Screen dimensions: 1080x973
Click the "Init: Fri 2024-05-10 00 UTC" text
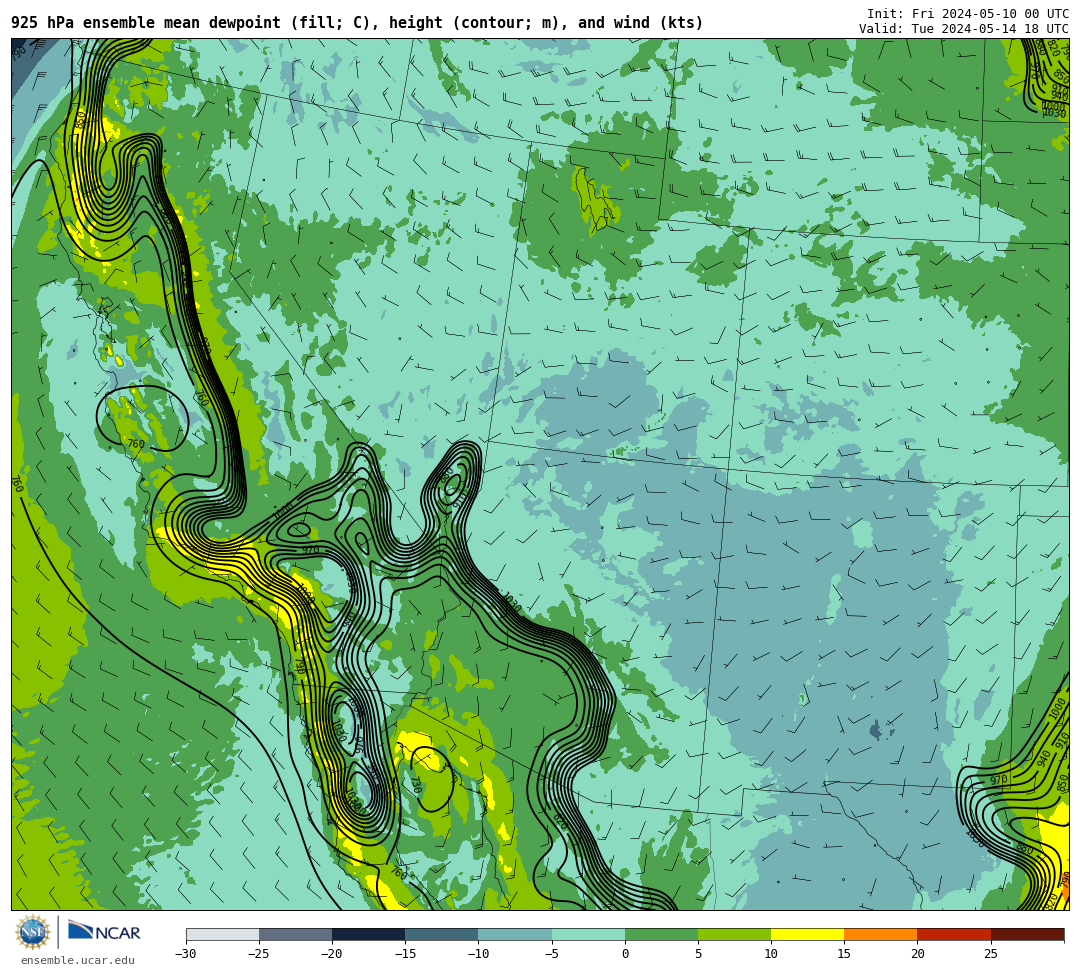coord(968,14)
